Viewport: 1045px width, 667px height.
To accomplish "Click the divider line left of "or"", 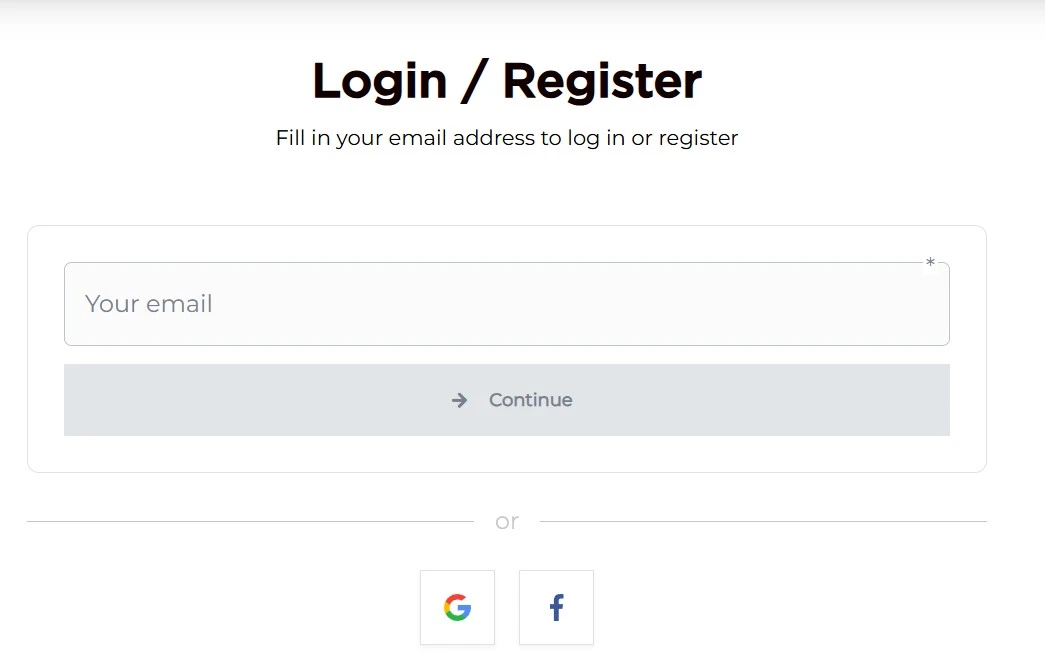I will [x=250, y=521].
